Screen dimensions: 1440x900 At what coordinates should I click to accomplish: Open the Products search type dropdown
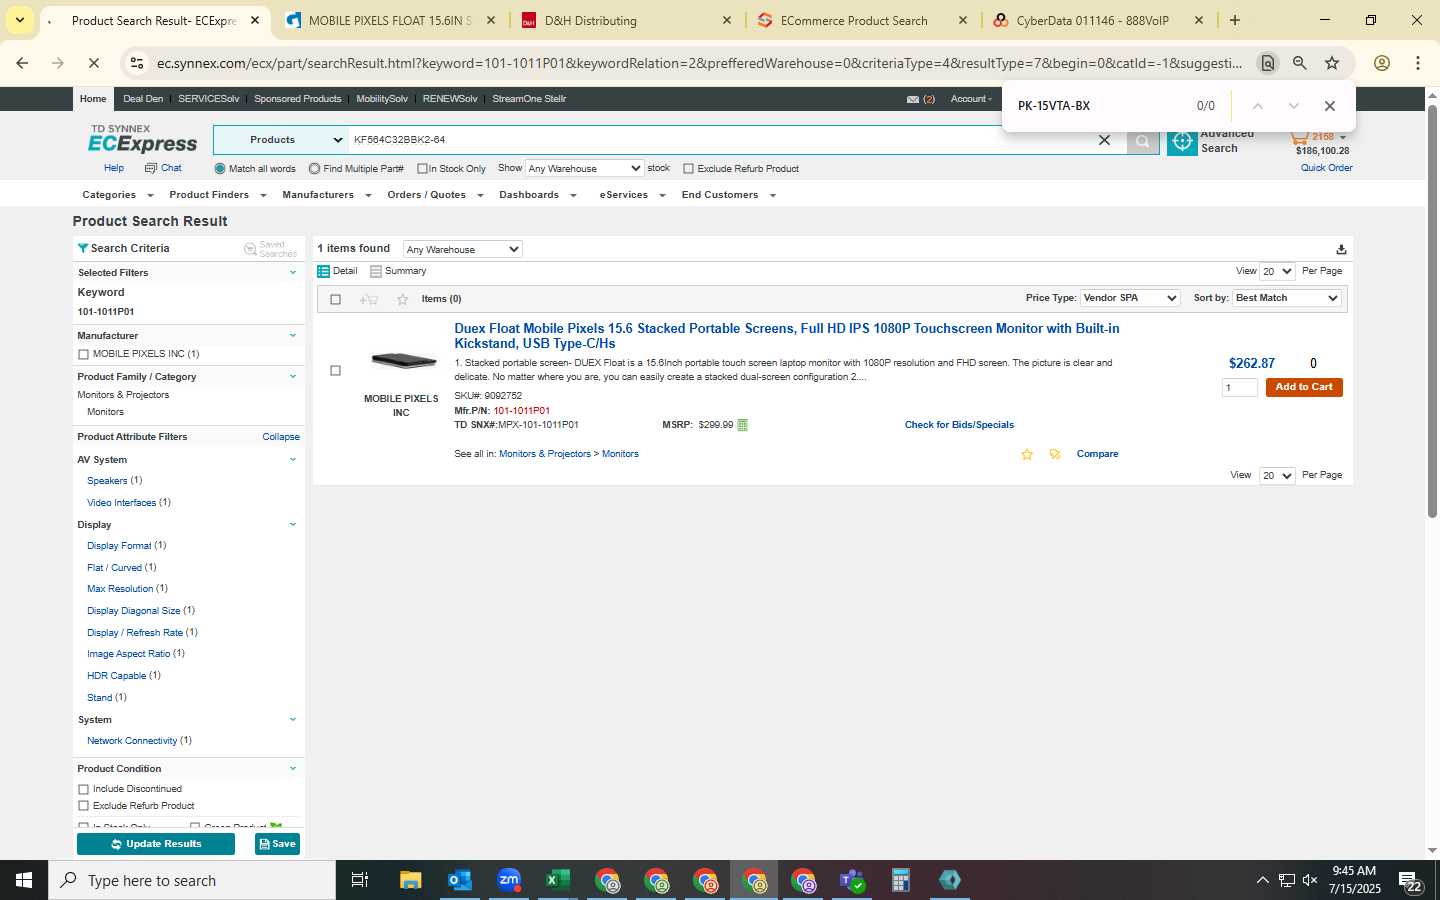point(281,140)
